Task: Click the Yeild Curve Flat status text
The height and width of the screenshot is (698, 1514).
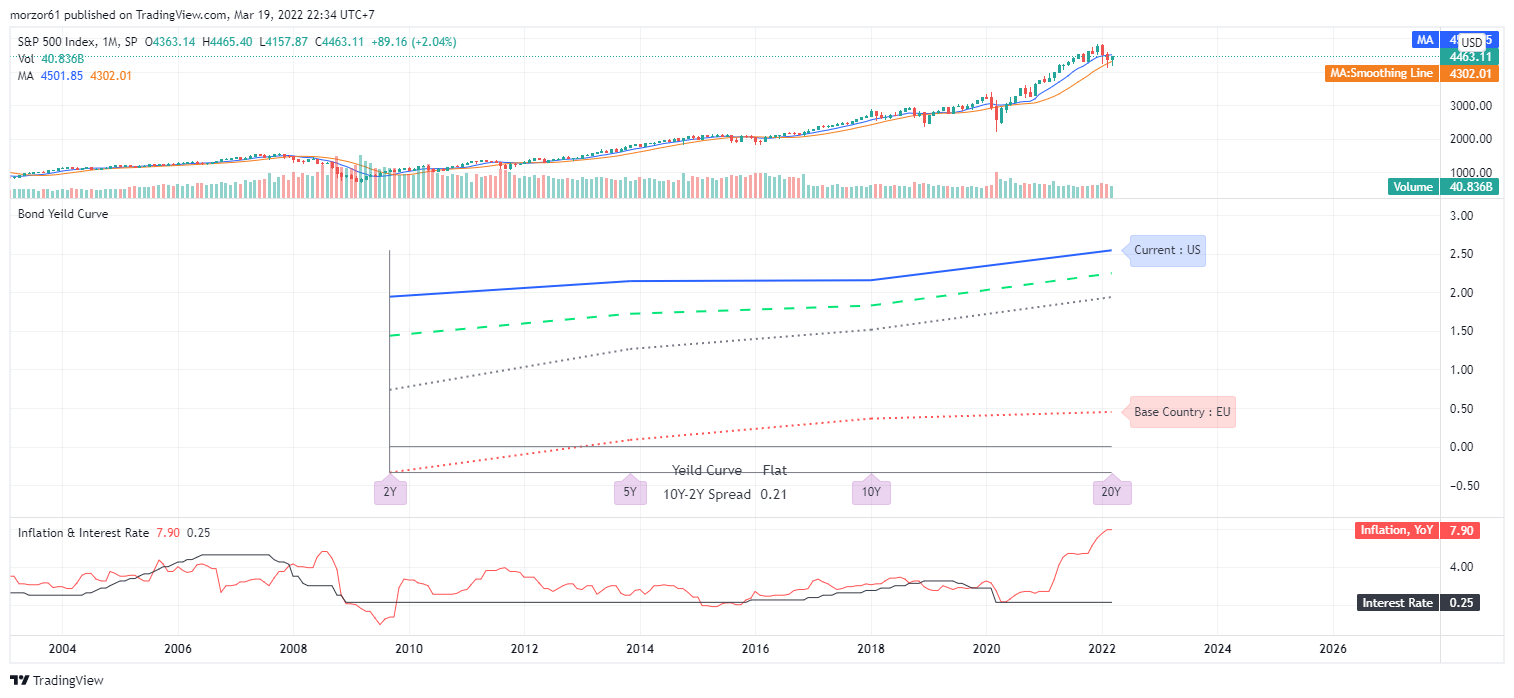Action: (729, 470)
